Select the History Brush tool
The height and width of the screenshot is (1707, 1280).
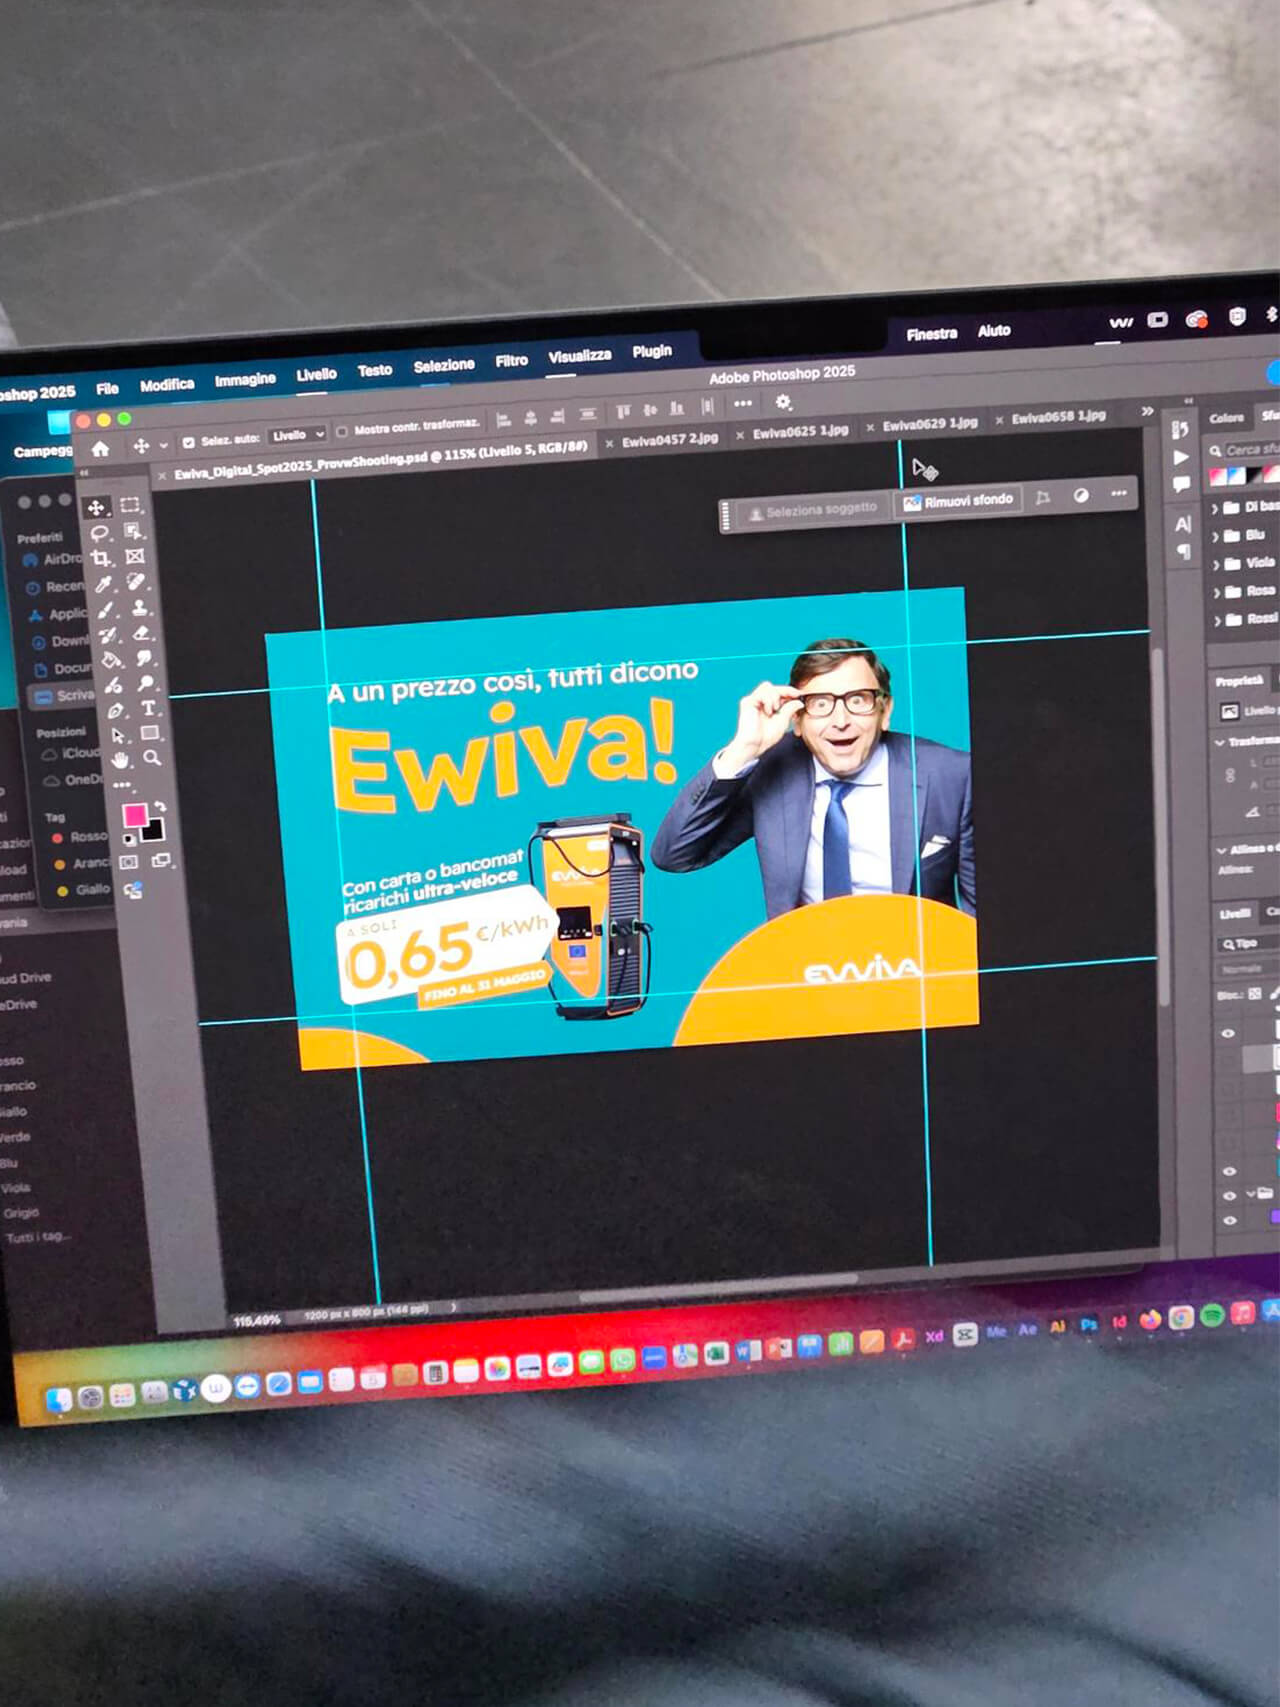coord(108,636)
